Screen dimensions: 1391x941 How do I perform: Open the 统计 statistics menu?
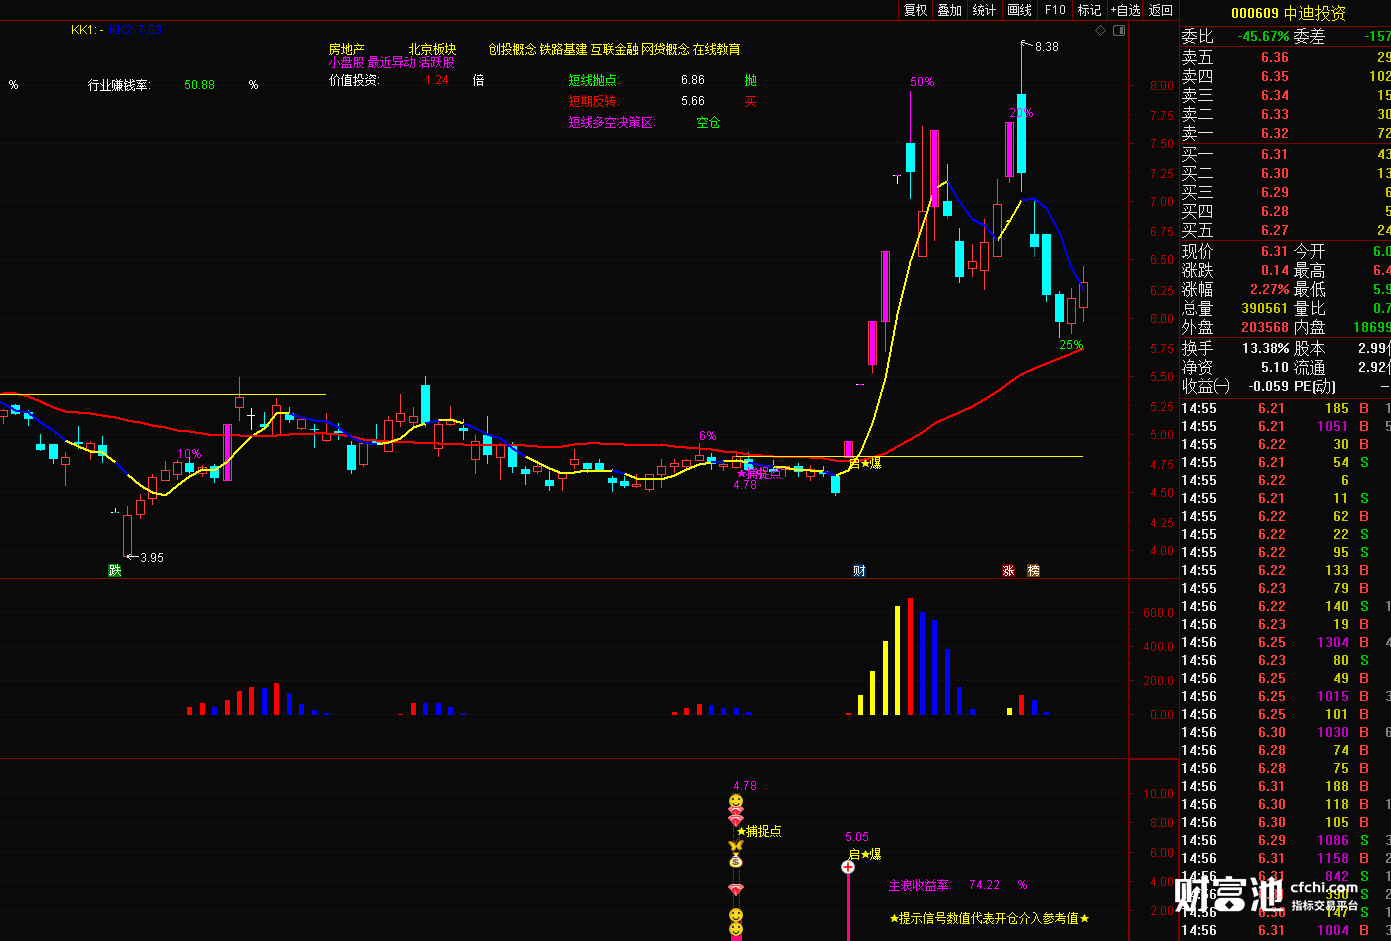point(984,10)
